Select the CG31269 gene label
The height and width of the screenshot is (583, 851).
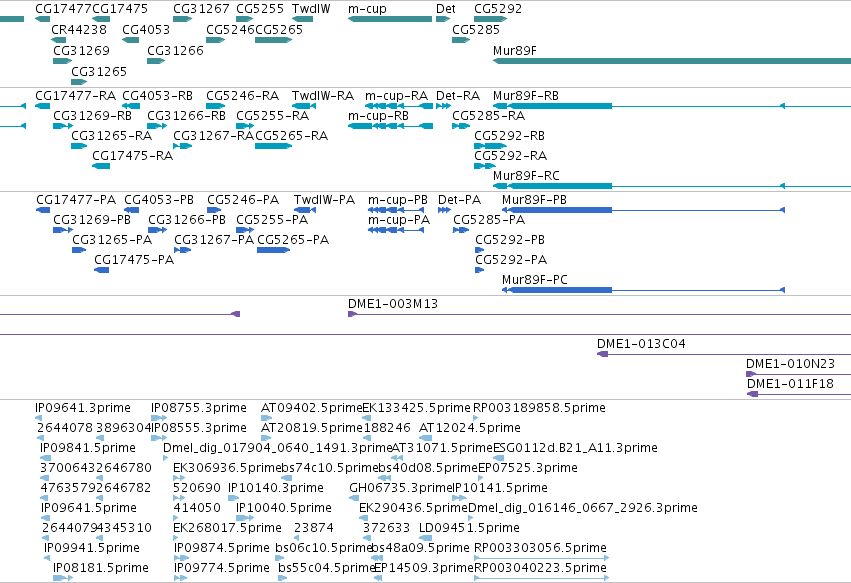pyautogui.click(x=81, y=50)
